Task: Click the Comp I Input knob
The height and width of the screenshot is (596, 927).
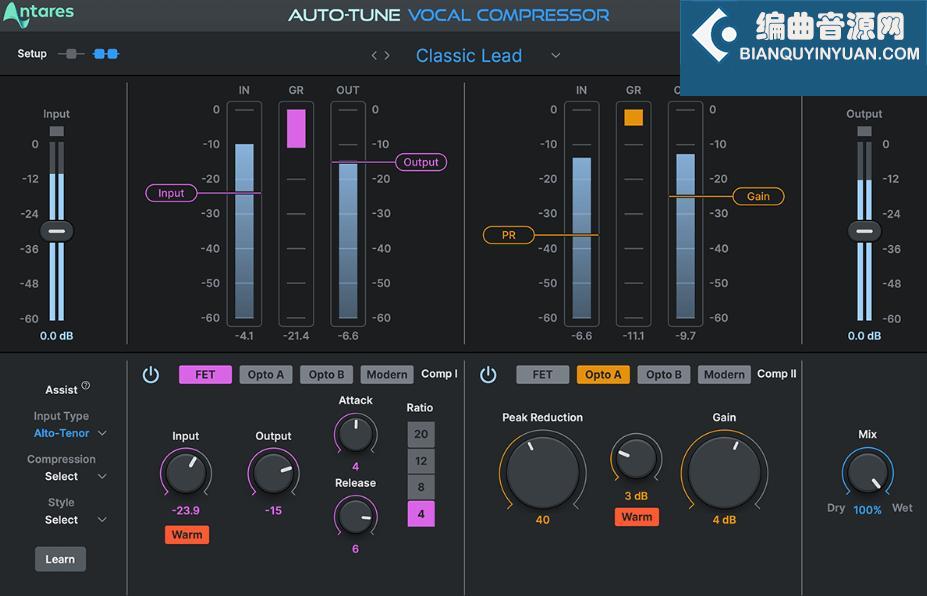Action: pyautogui.click(x=186, y=472)
